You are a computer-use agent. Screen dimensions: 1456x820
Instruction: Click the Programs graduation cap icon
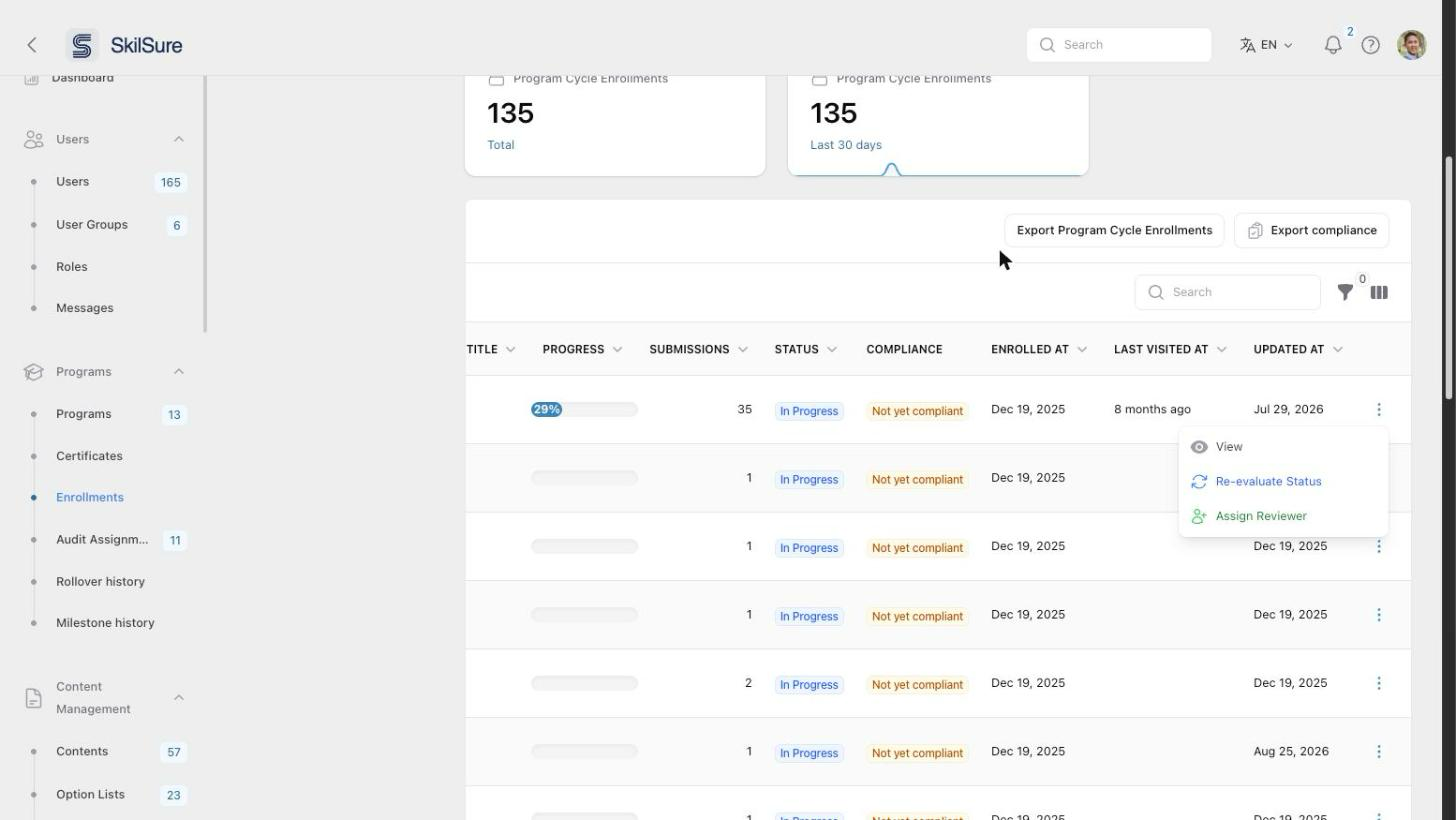point(34,372)
